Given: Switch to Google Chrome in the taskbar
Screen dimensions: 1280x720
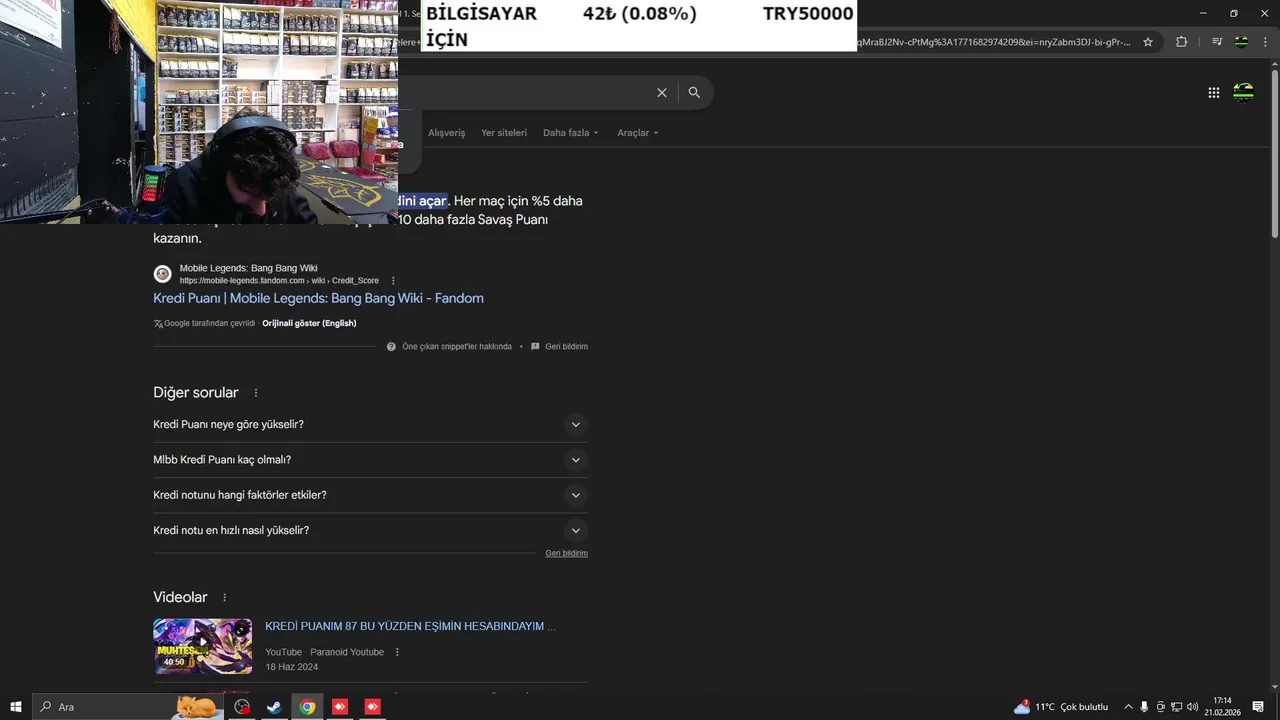Looking at the screenshot, I should pos(307,707).
